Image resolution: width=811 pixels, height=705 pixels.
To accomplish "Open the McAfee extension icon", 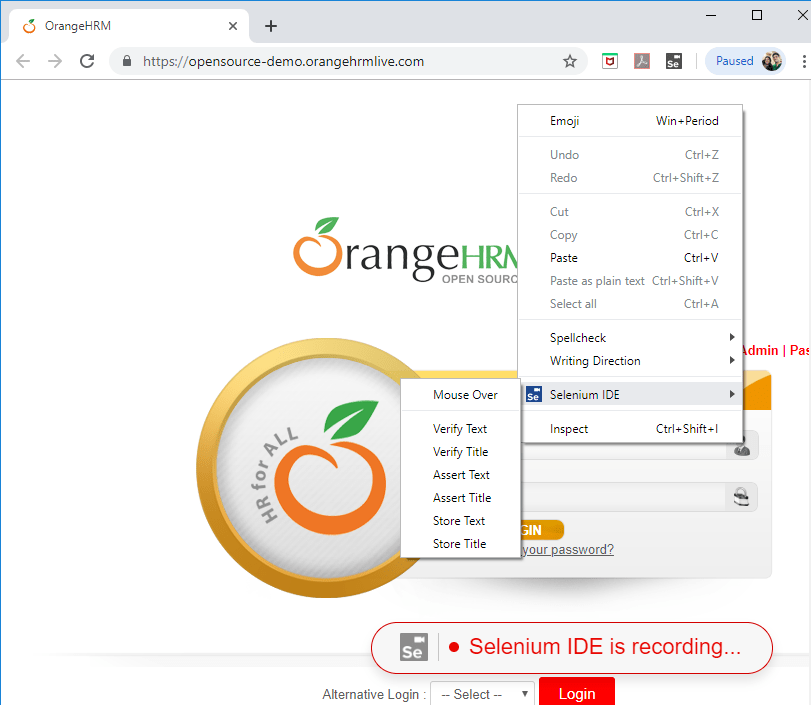I will [609, 61].
